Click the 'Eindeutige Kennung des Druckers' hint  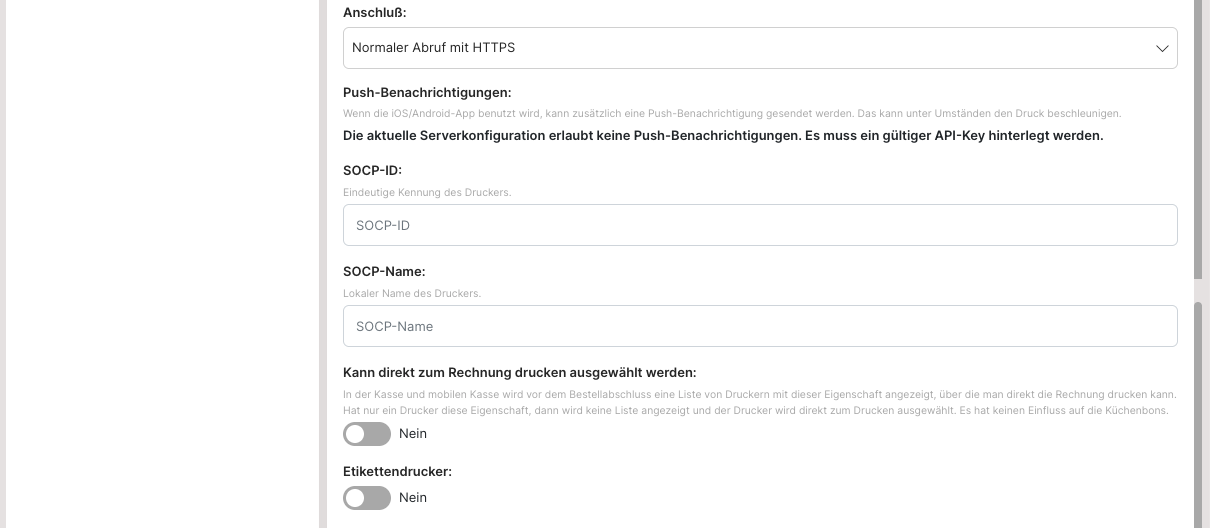click(x=427, y=192)
